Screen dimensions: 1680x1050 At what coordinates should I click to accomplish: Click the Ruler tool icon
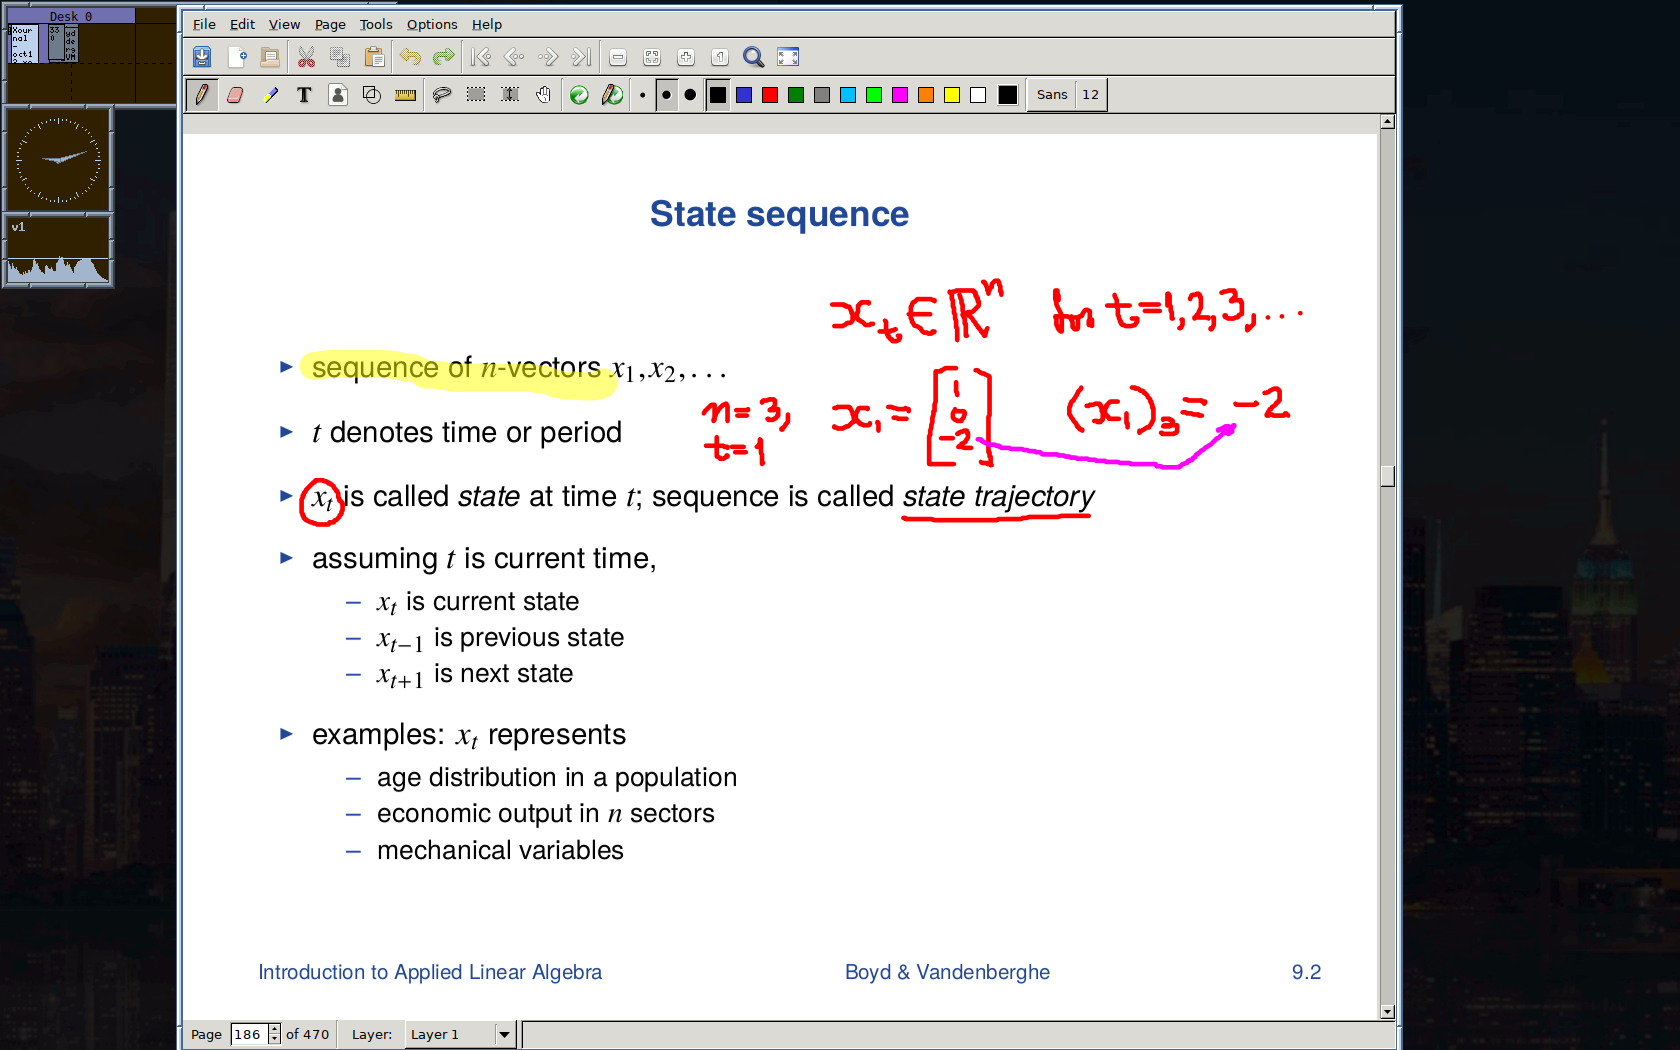click(x=405, y=95)
